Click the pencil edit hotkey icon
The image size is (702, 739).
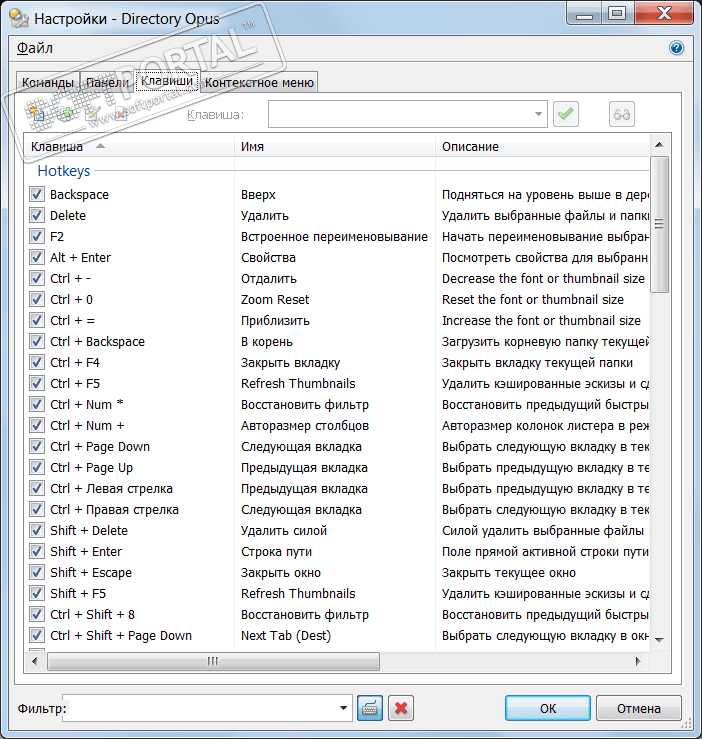point(93,114)
